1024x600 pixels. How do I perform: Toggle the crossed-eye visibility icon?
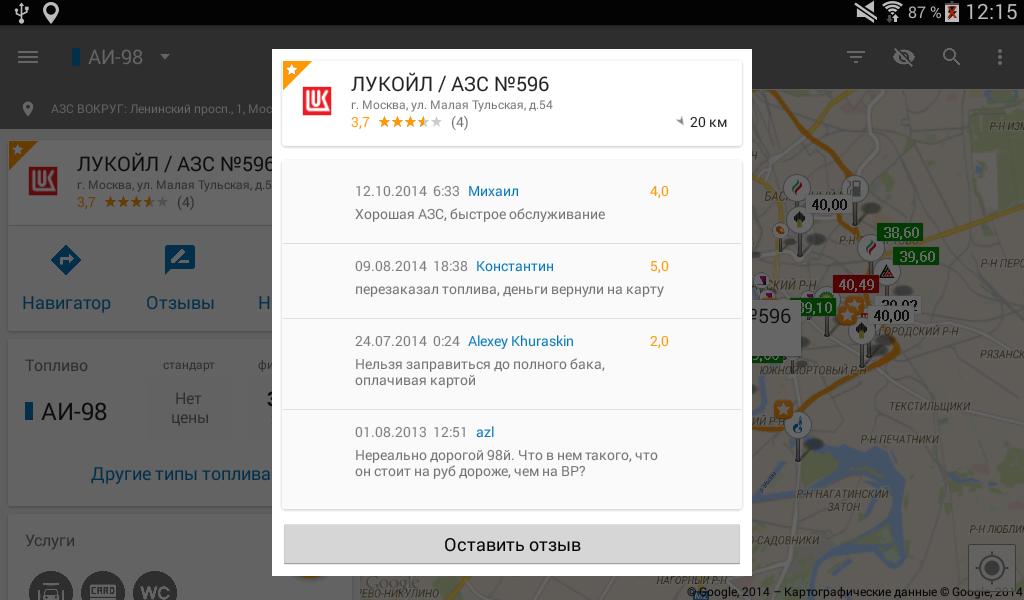904,57
